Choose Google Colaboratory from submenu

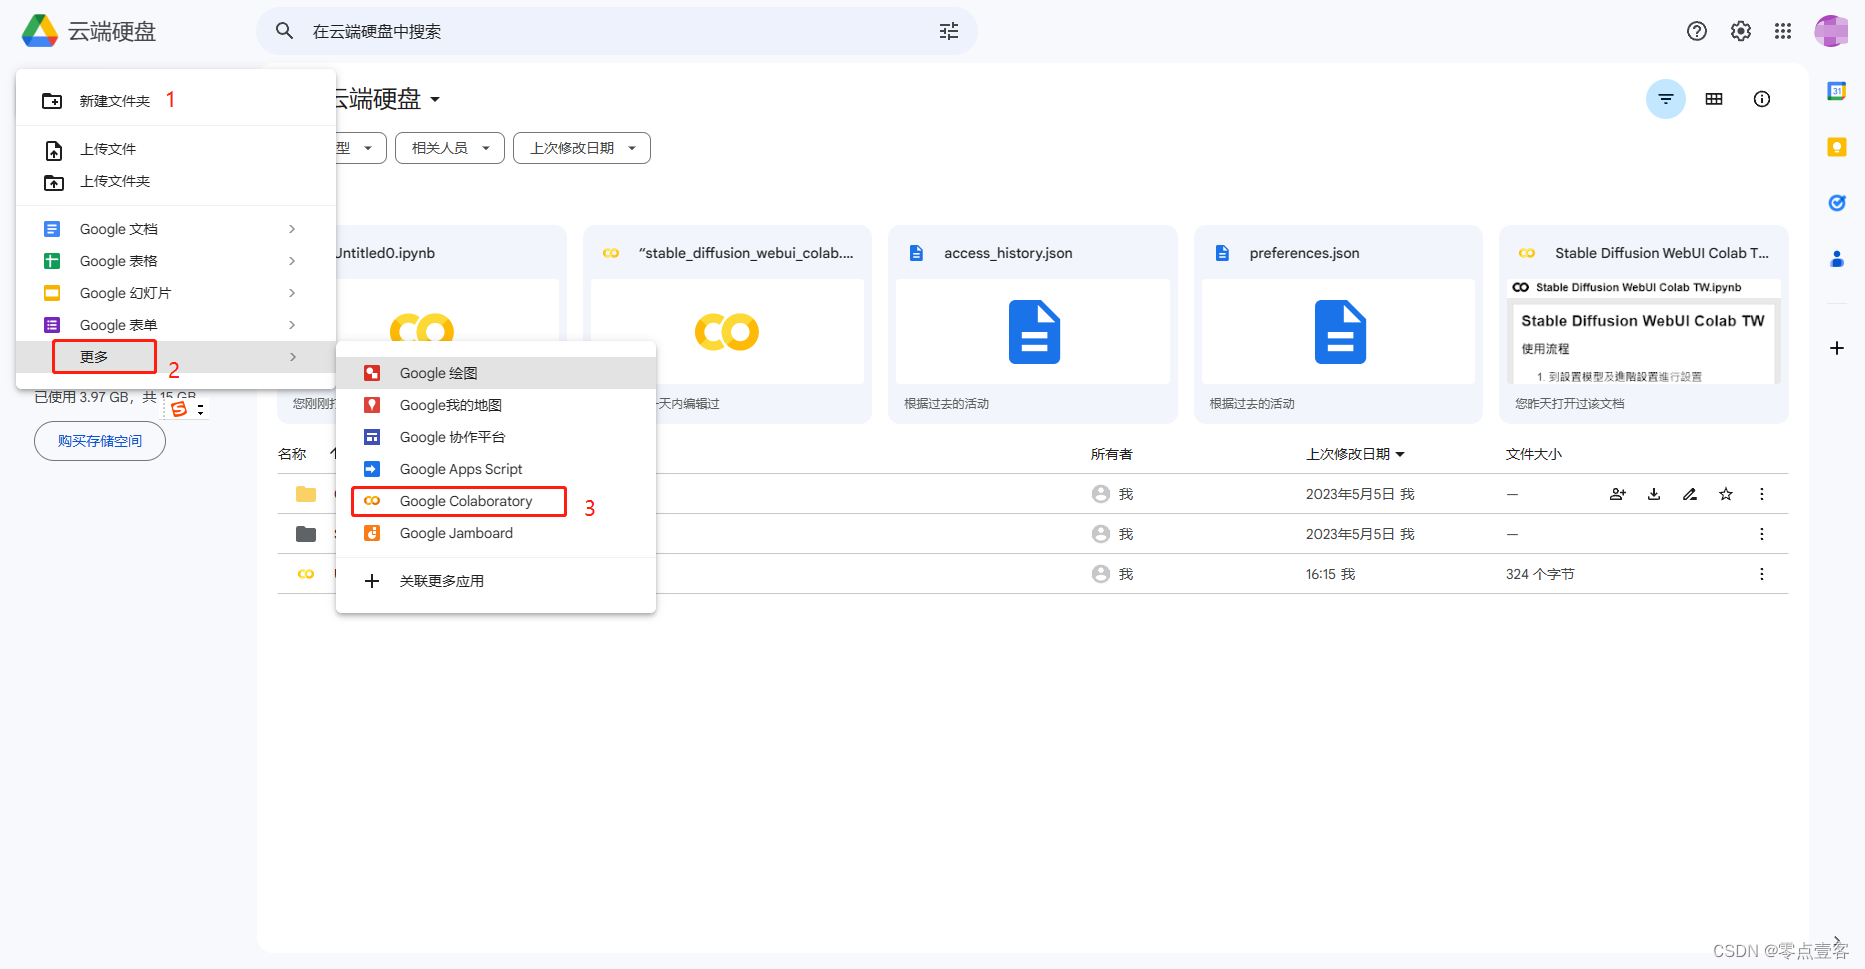(496, 501)
